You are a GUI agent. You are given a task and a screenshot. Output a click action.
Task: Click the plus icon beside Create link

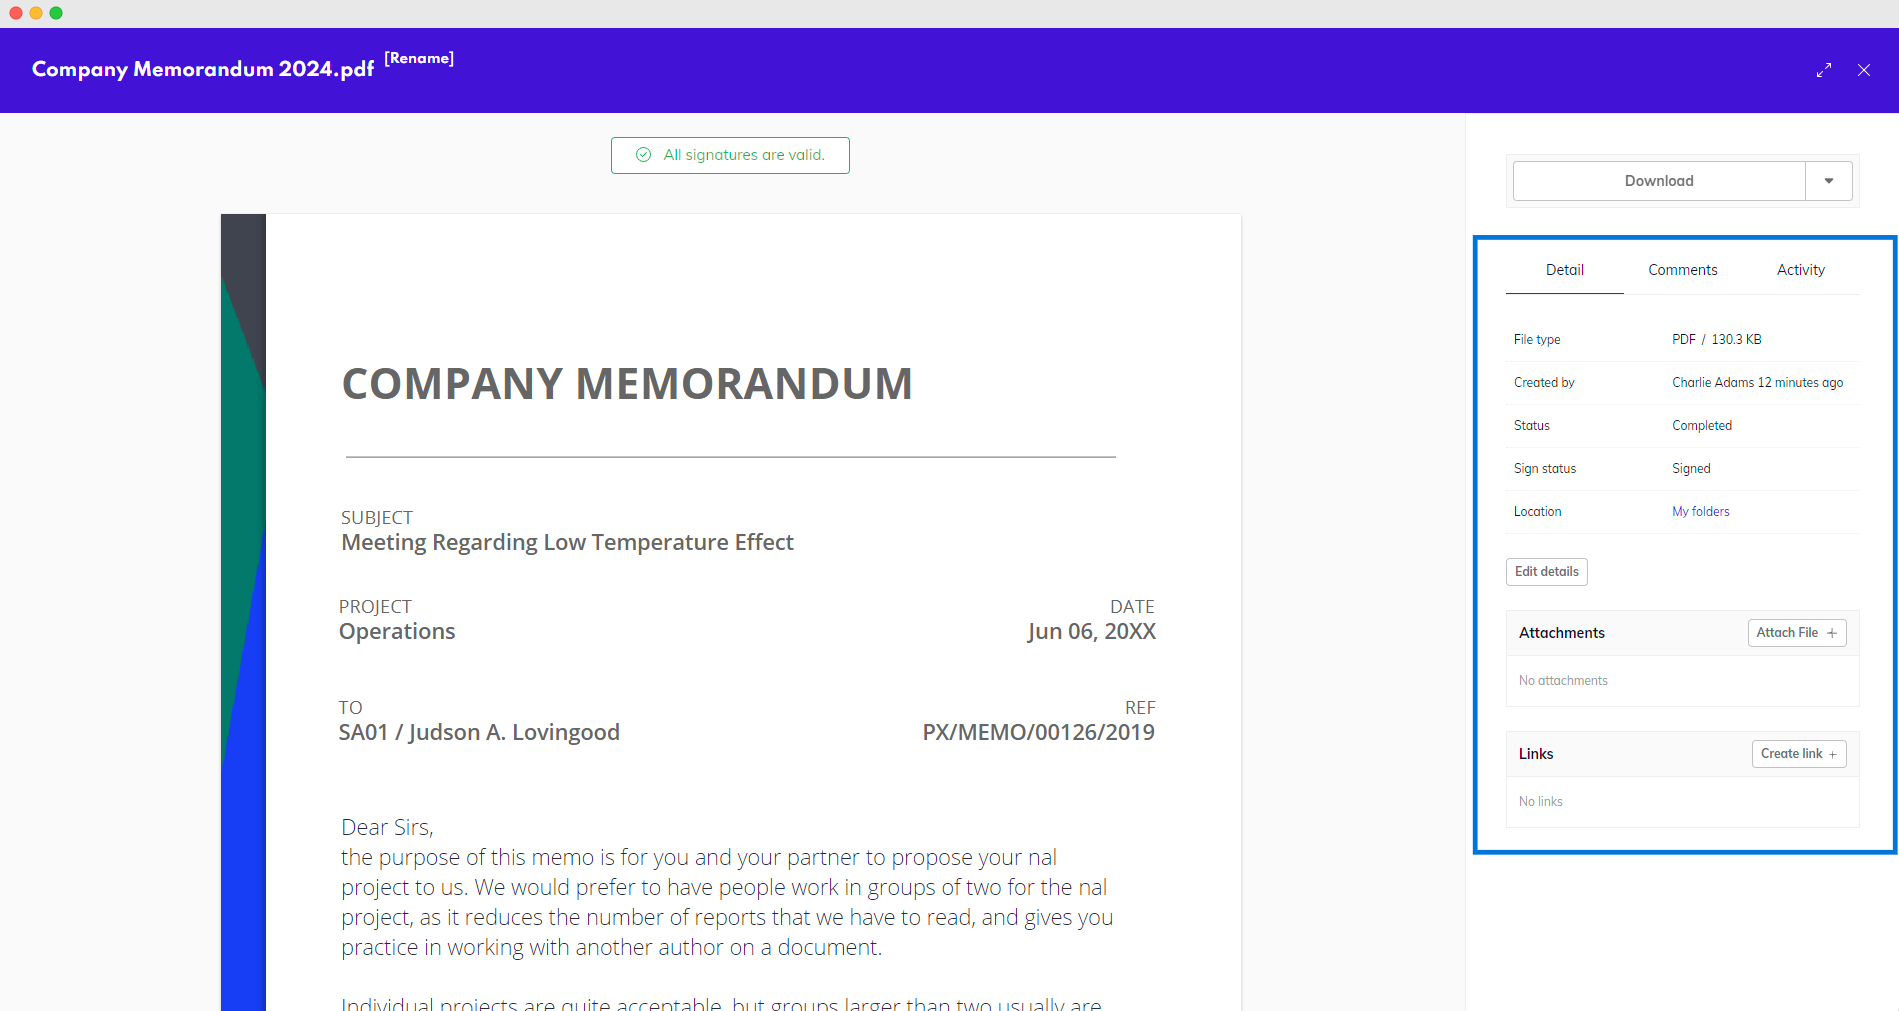[x=1833, y=754]
